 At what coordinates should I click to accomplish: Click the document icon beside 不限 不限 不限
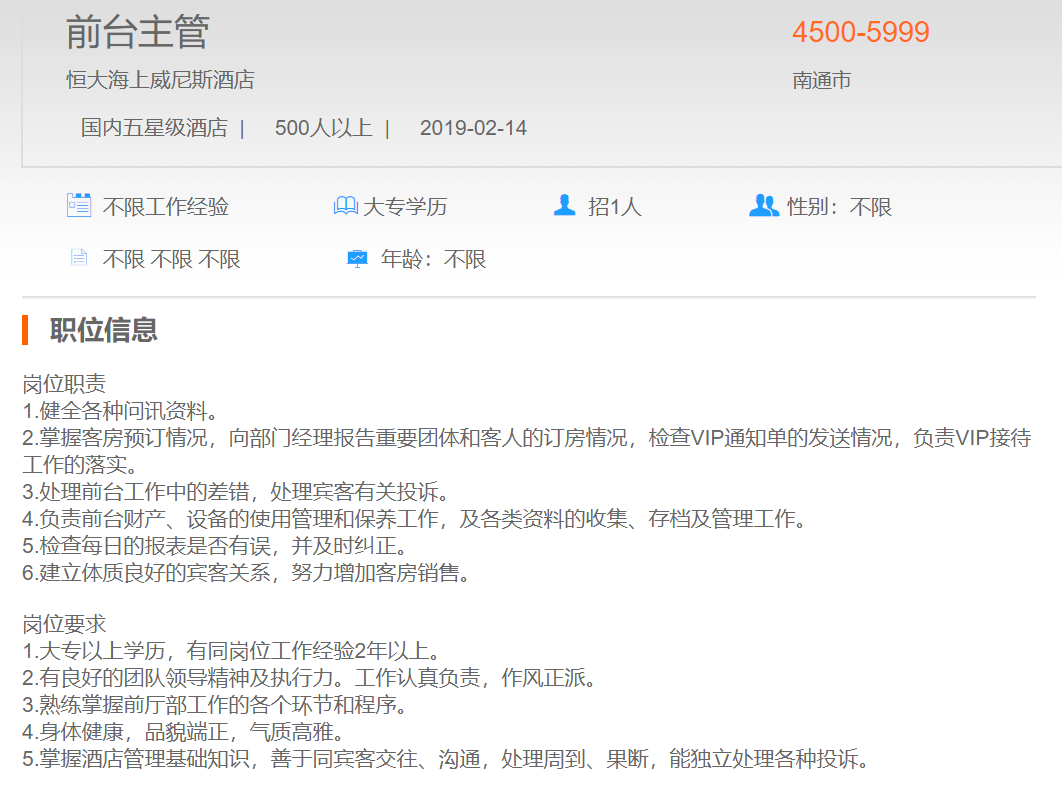(79, 259)
